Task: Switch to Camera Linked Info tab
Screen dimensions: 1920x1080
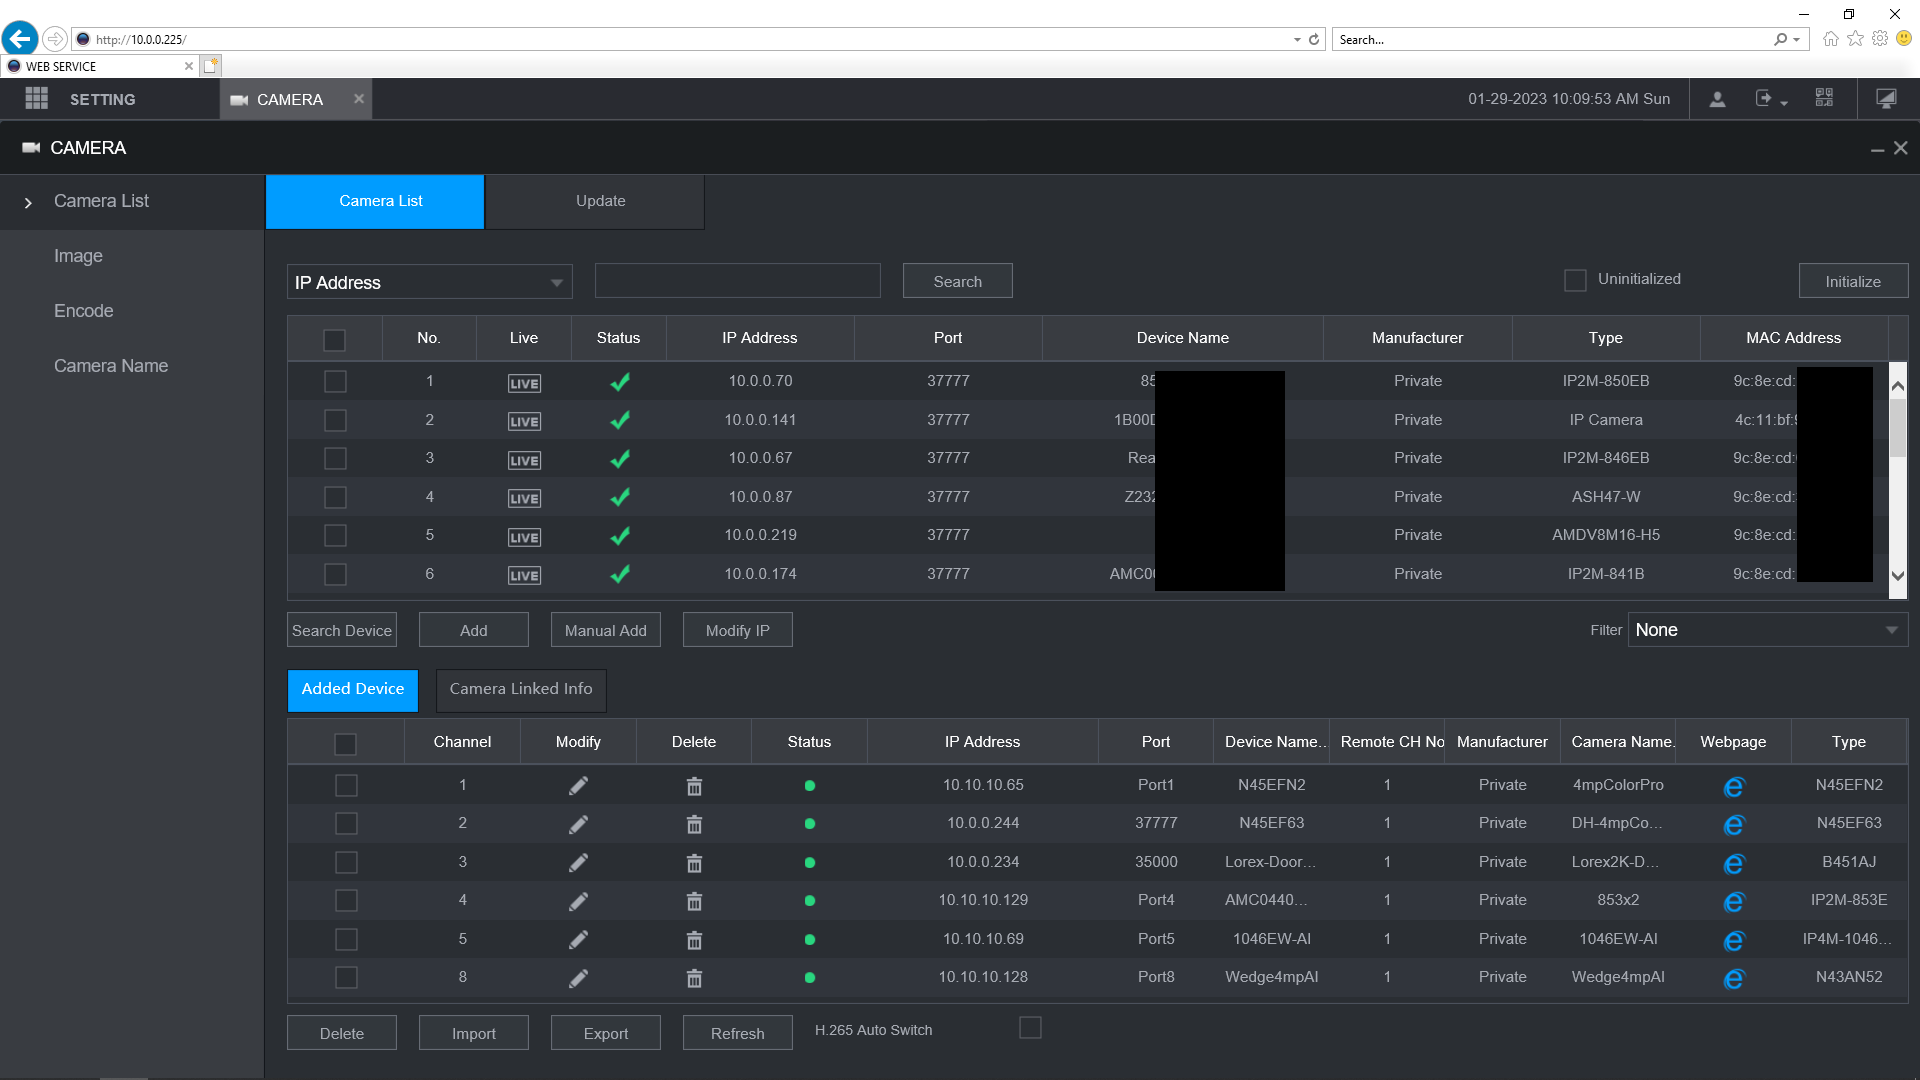Action: coord(521,690)
